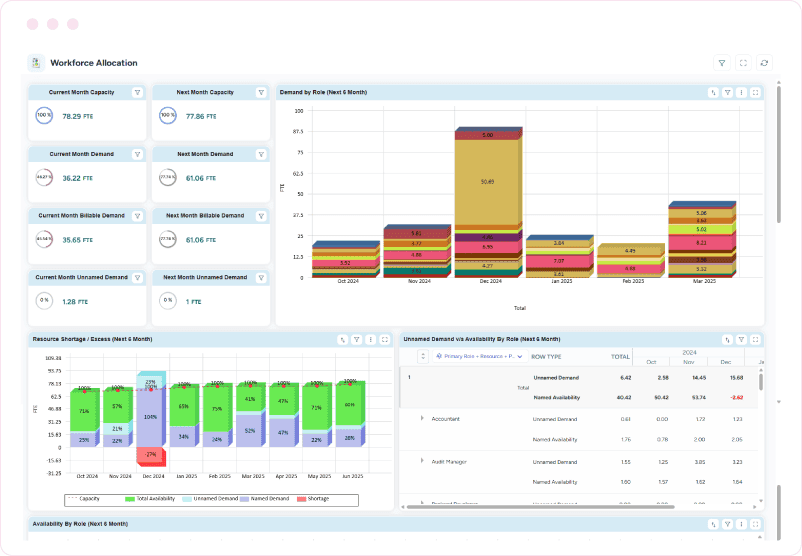The width and height of the screenshot is (802, 556).
Task: Click sort icon in Demand by Role panel
Action: click(714, 93)
